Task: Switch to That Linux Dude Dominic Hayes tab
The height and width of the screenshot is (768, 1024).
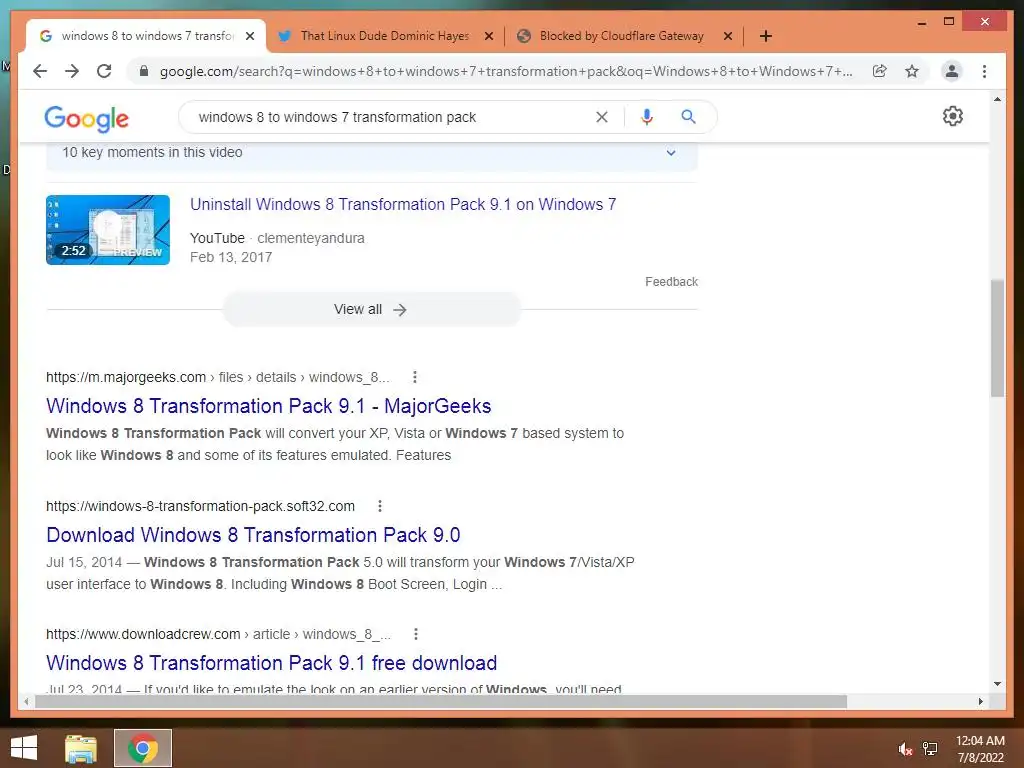Action: coord(385,36)
